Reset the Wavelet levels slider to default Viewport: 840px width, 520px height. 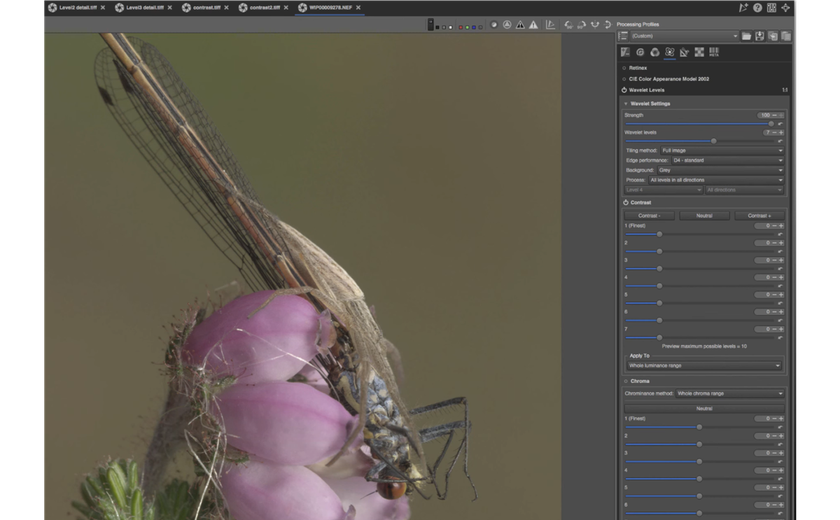(780, 141)
